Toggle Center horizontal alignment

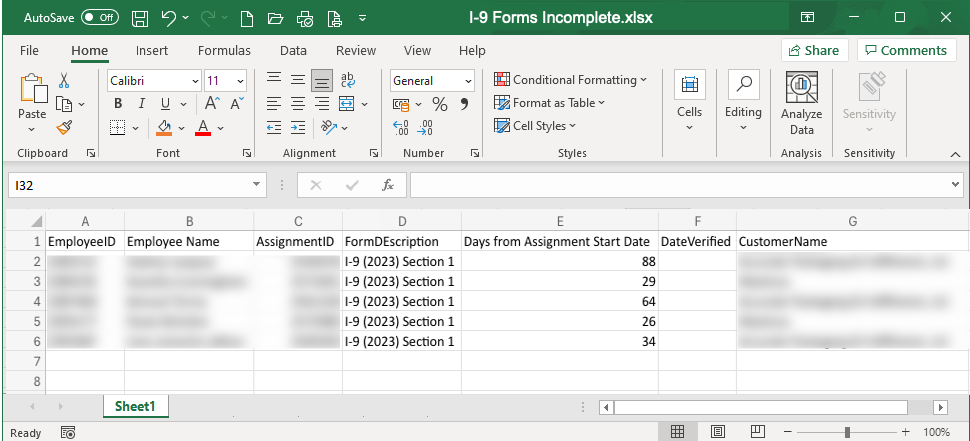click(298, 104)
